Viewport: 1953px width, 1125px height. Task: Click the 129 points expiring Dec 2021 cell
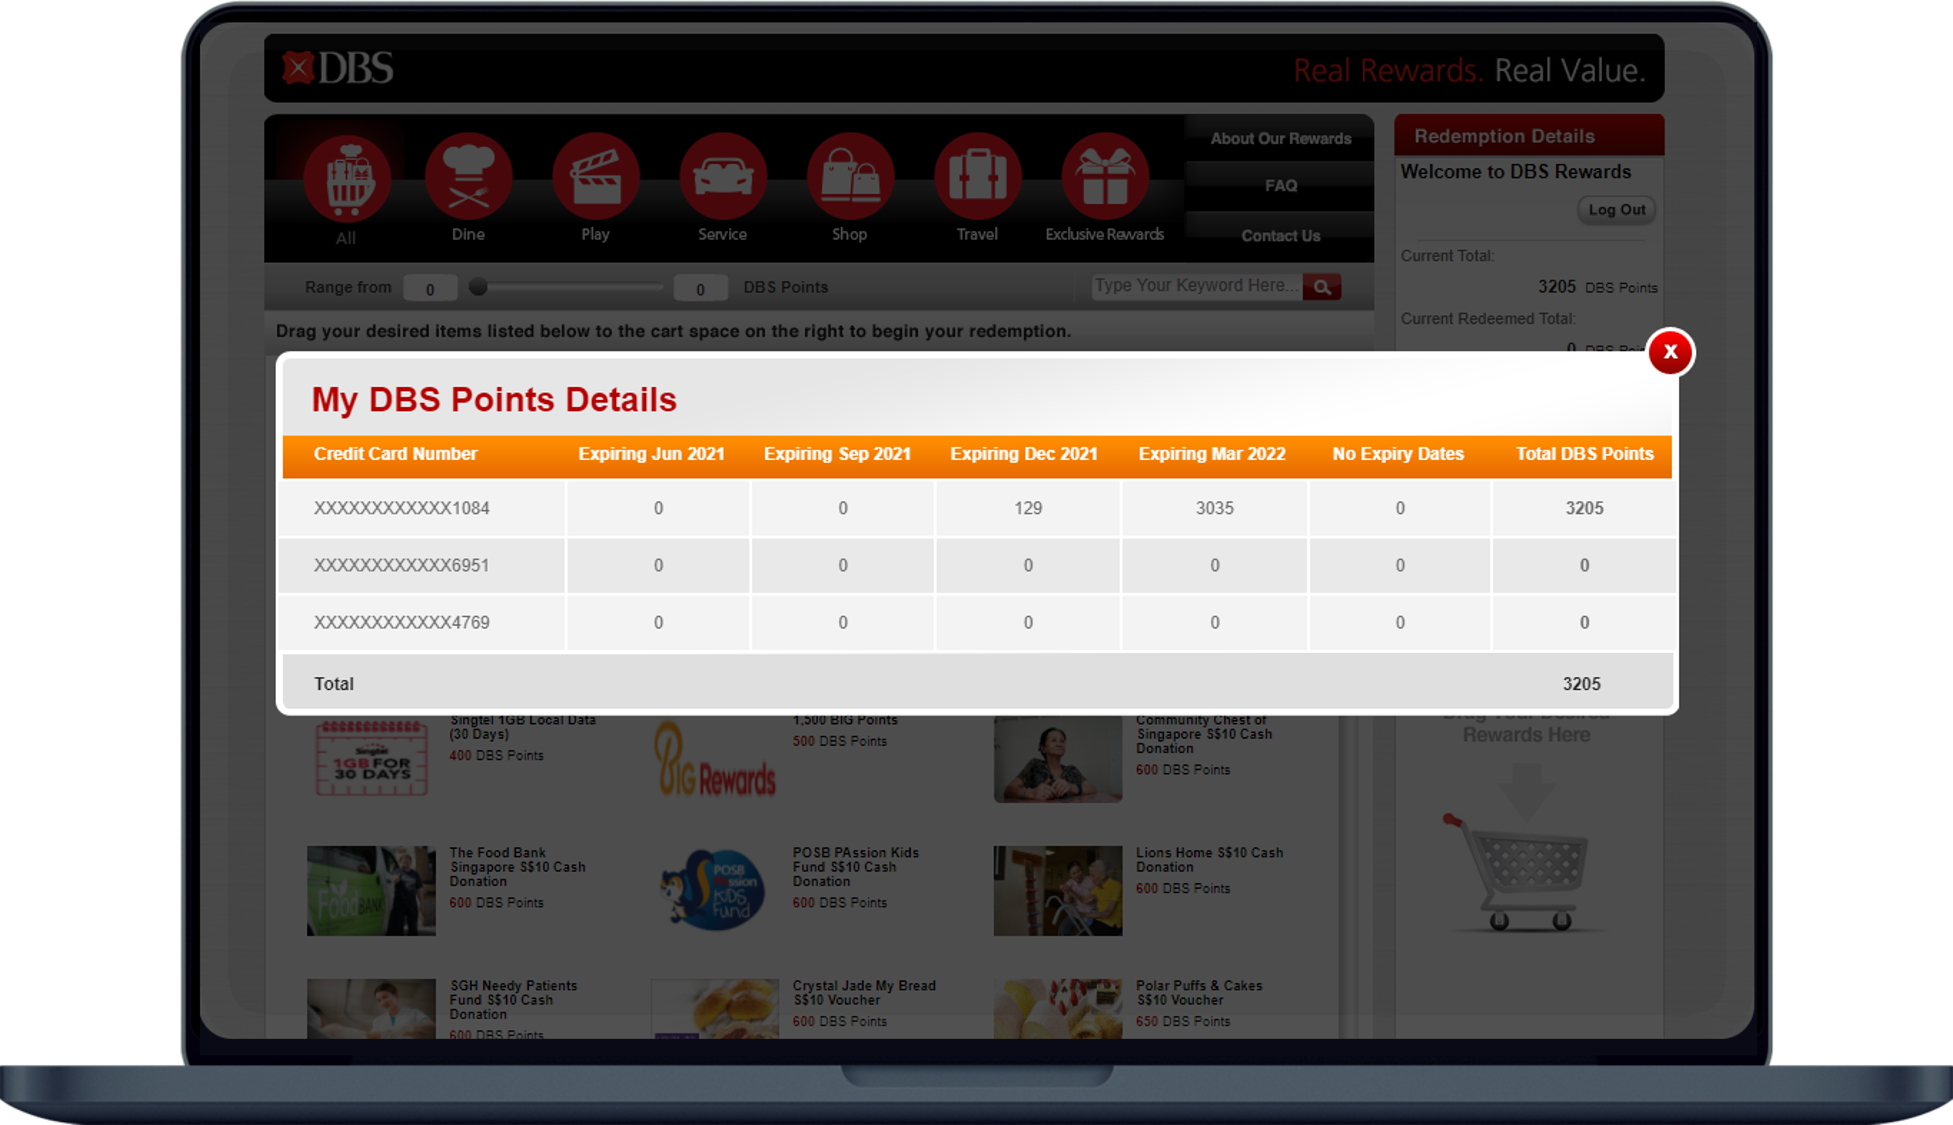coord(1028,508)
